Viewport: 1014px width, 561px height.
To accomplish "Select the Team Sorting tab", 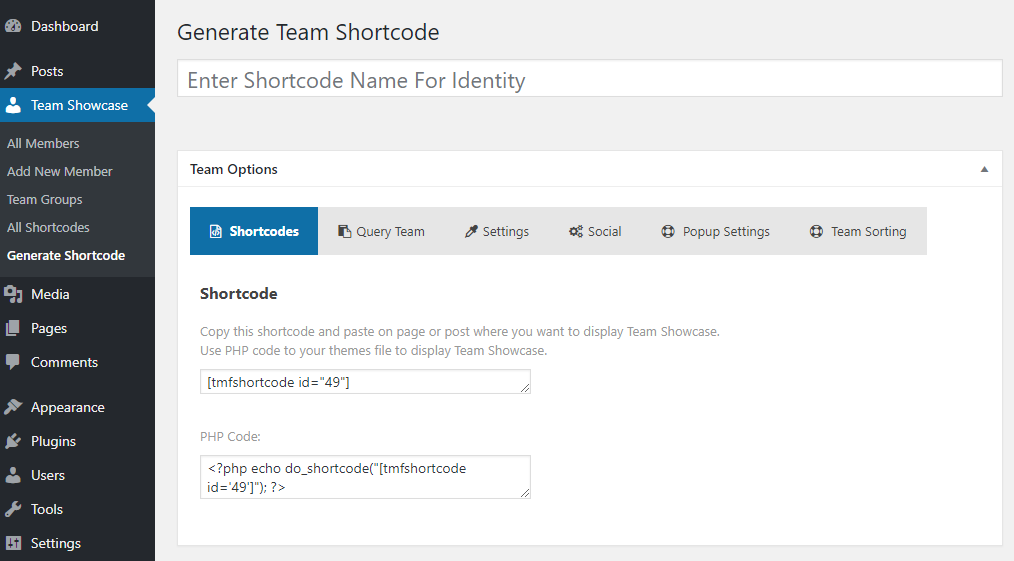I will coord(858,231).
